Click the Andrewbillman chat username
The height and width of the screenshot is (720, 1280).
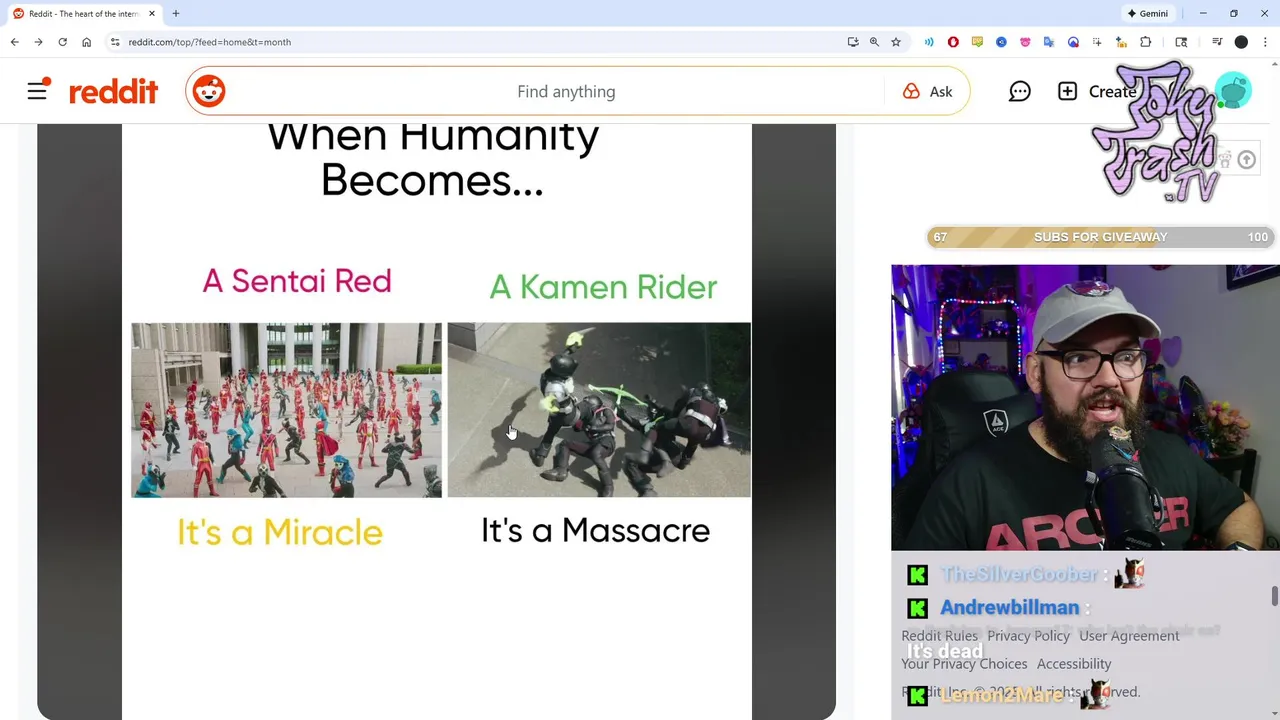[1009, 607]
